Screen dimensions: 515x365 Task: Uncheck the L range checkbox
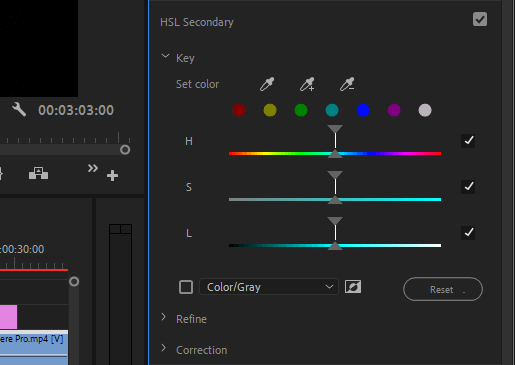click(468, 233)
